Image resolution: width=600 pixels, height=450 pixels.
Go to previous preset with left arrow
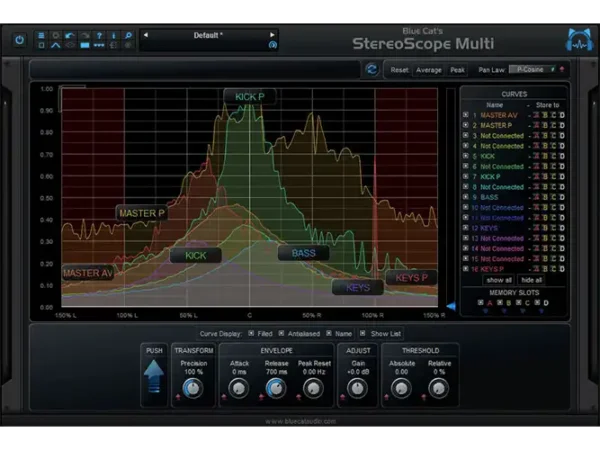pyautogui.click(x=146, y=35)
